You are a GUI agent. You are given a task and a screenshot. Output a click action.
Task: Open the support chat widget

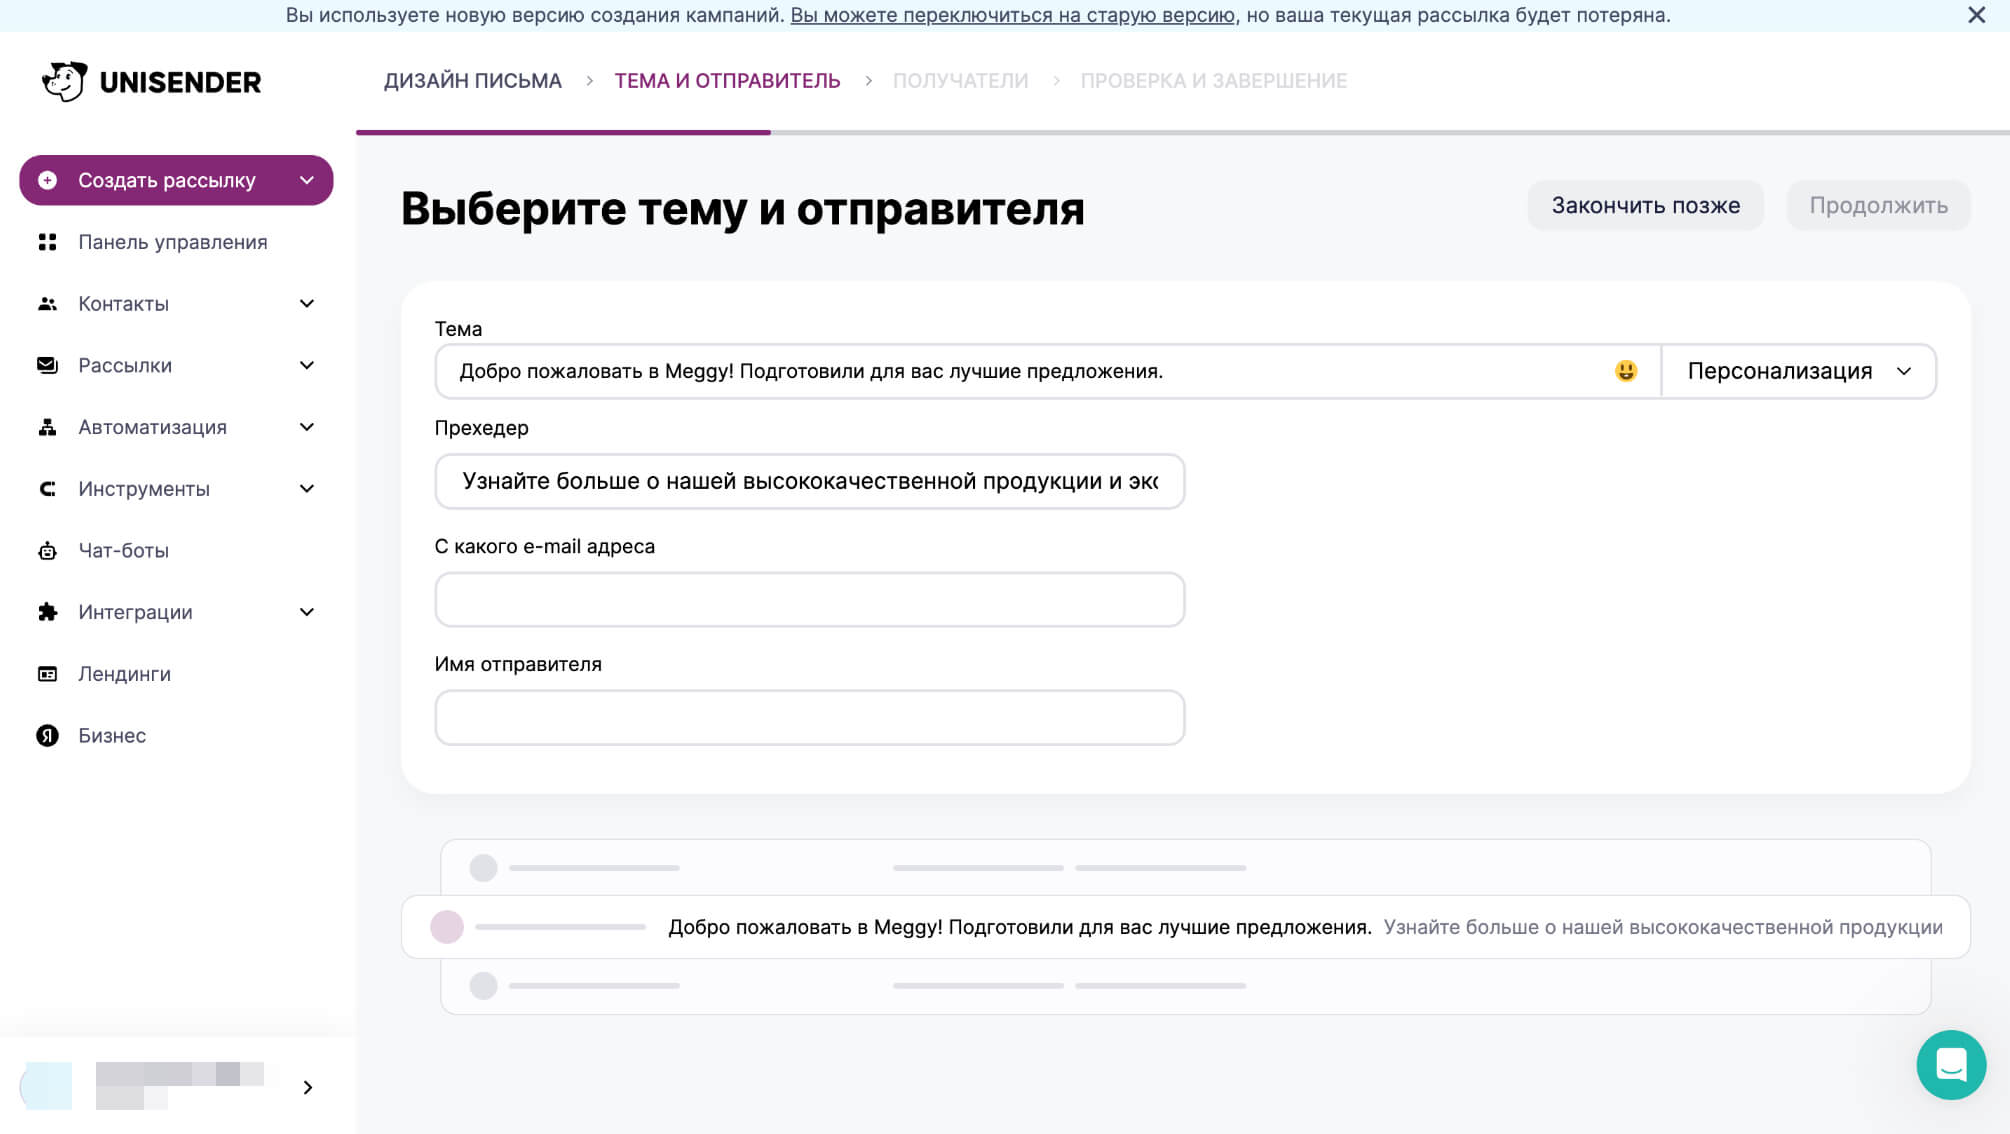(x=1951, y=1065)
